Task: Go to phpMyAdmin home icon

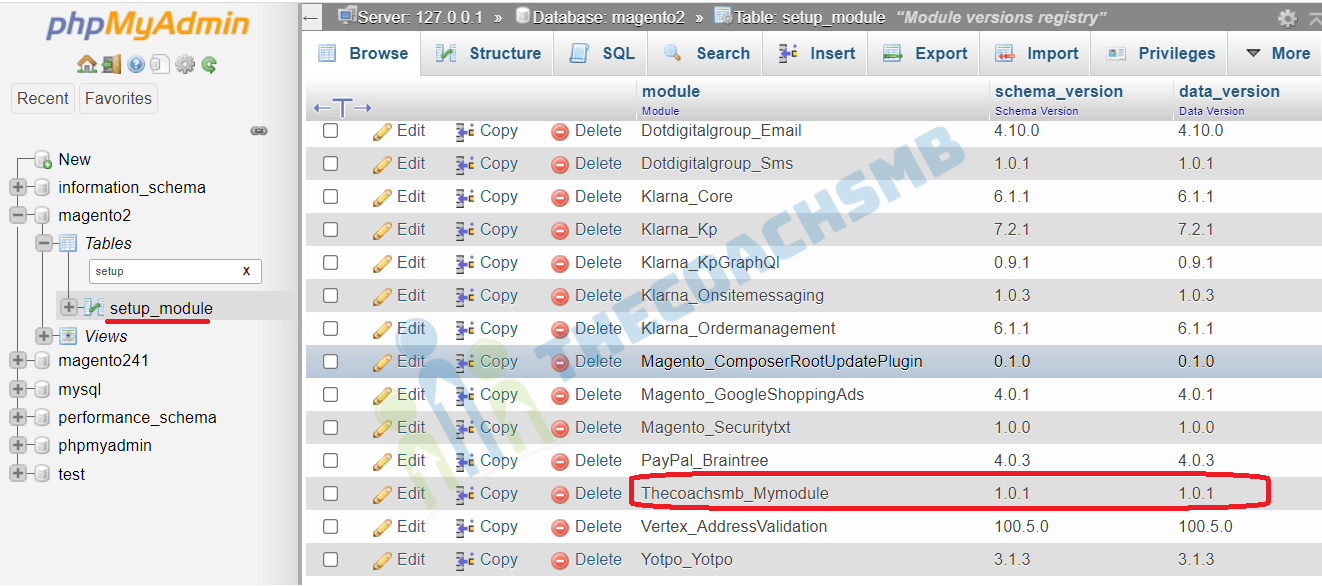Action: (x=86, y=65)
